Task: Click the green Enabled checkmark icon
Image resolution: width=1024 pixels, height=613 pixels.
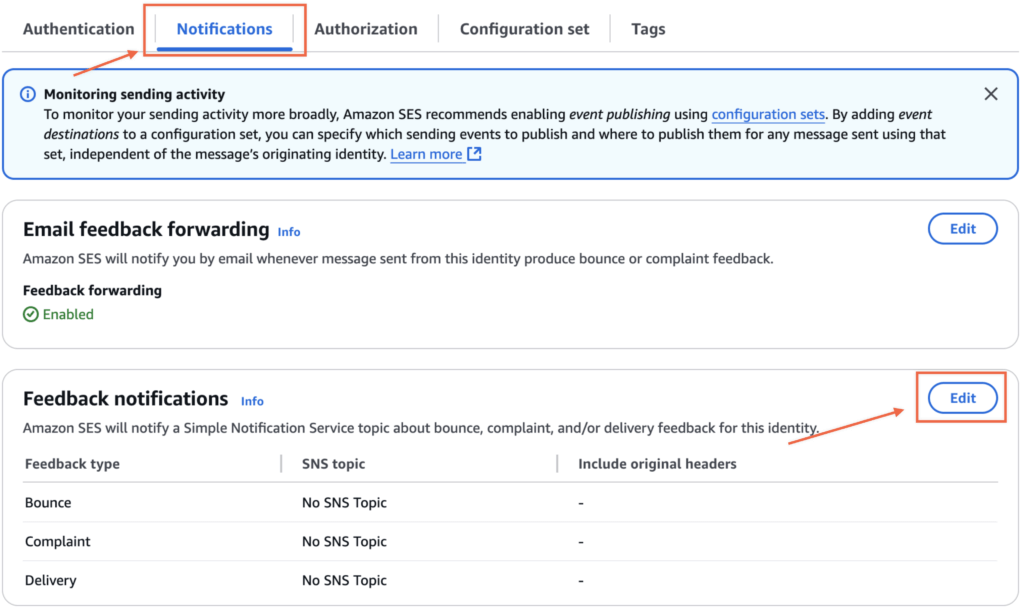Action: pyautogui.click(x=31, y=314)
